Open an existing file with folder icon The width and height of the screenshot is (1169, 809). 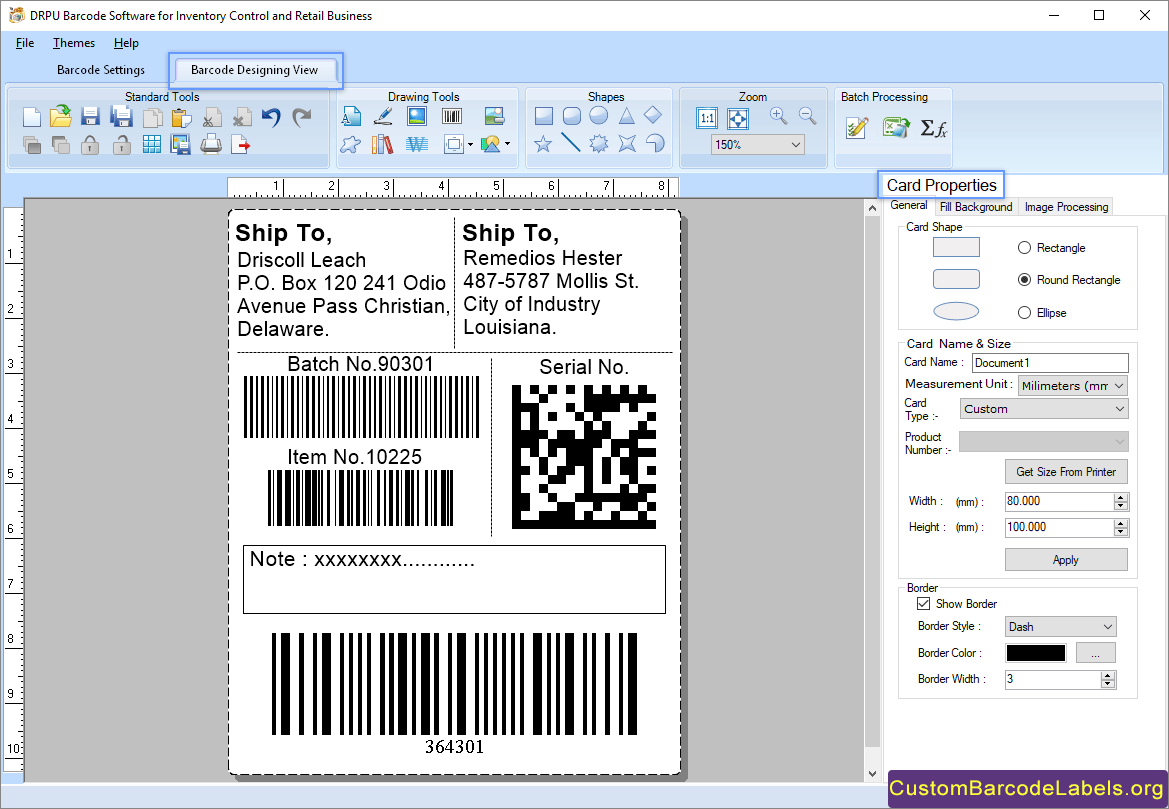[60, 116]
